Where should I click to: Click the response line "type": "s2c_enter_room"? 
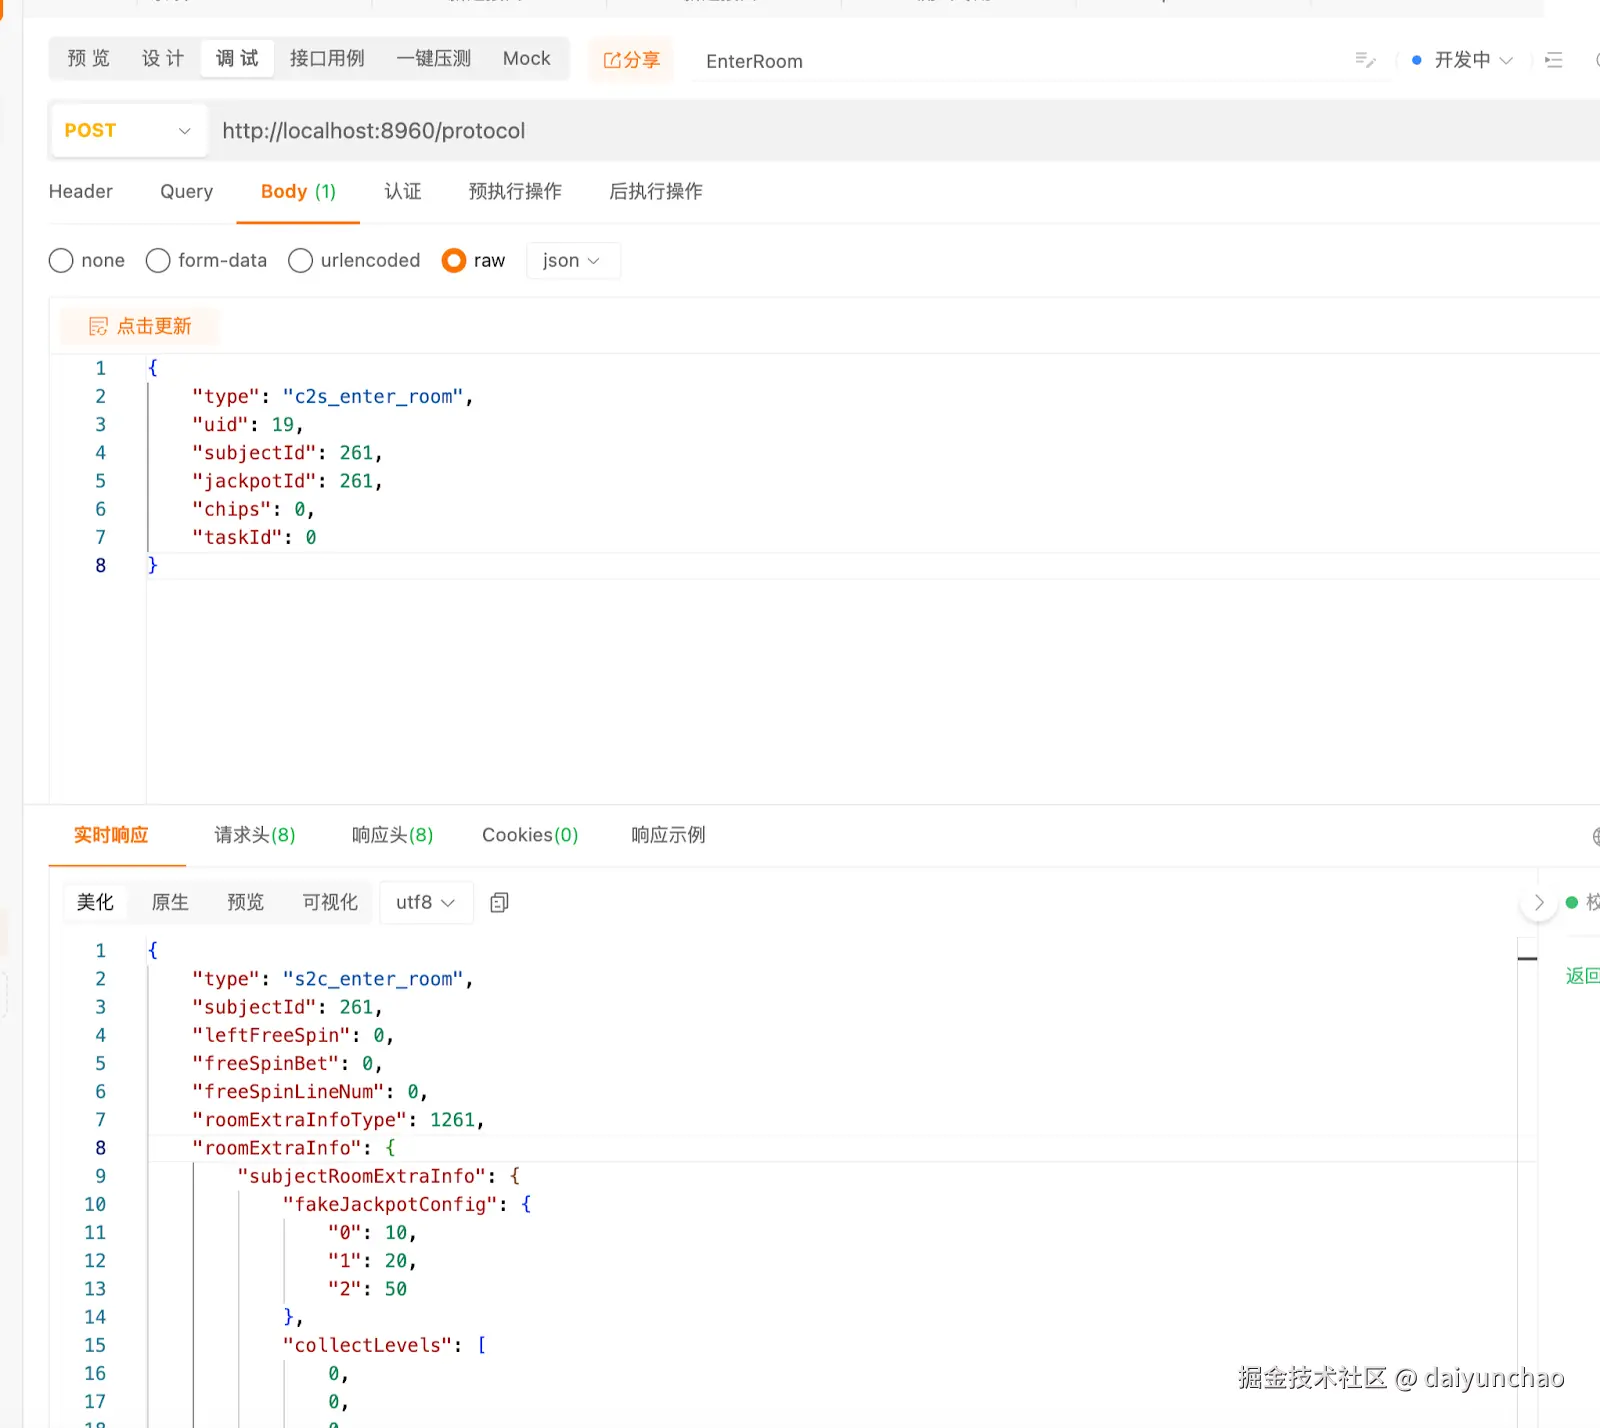tap(332, 979)
